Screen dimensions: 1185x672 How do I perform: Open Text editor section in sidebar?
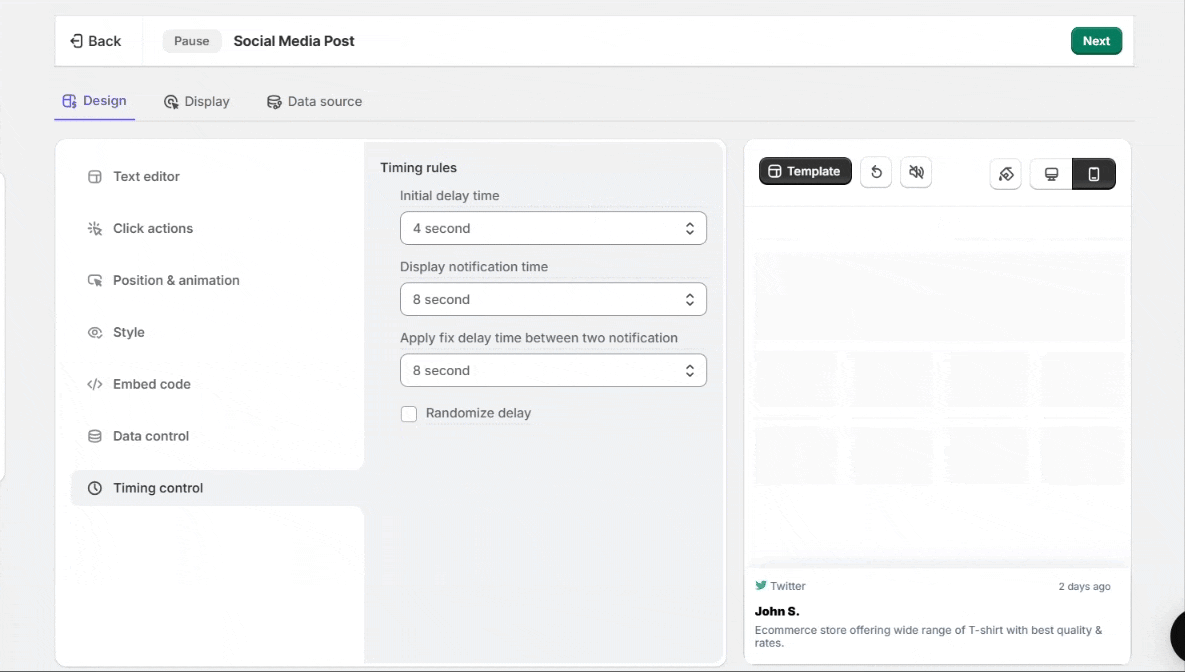click(x=146, y=176)
